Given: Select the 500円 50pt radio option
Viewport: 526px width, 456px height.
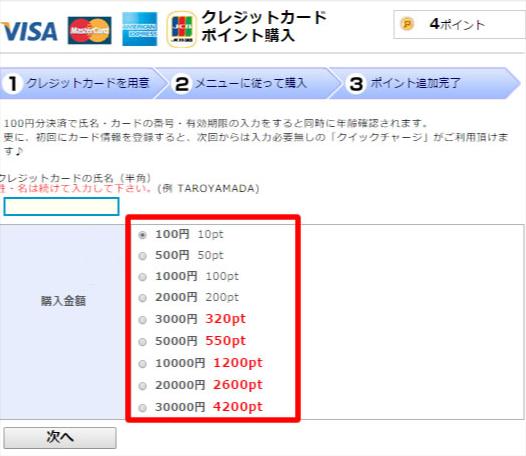Looking at the screenshot, I should coord(143,256).
